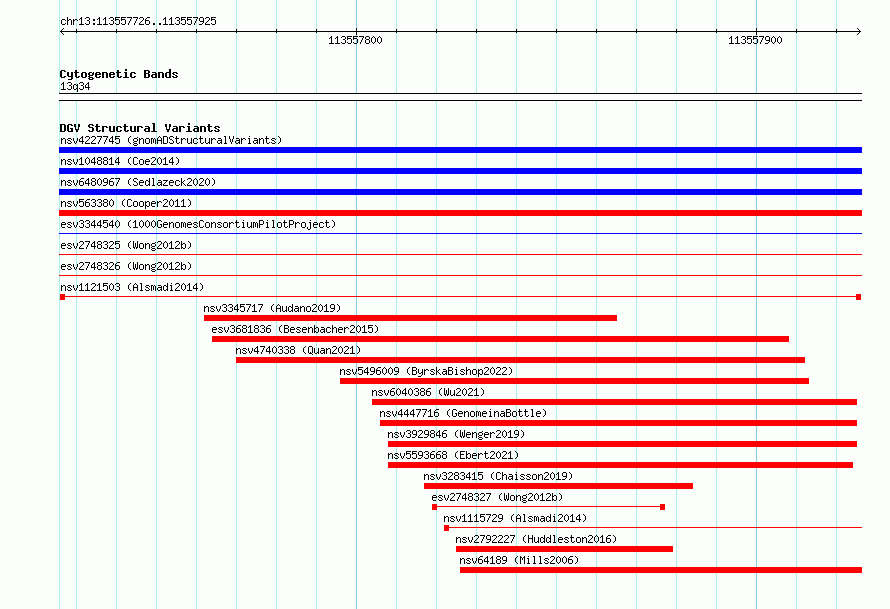Click esv2748325 (Wong2012b) label
Screen dimensions: 890x609
click(126, 245)
